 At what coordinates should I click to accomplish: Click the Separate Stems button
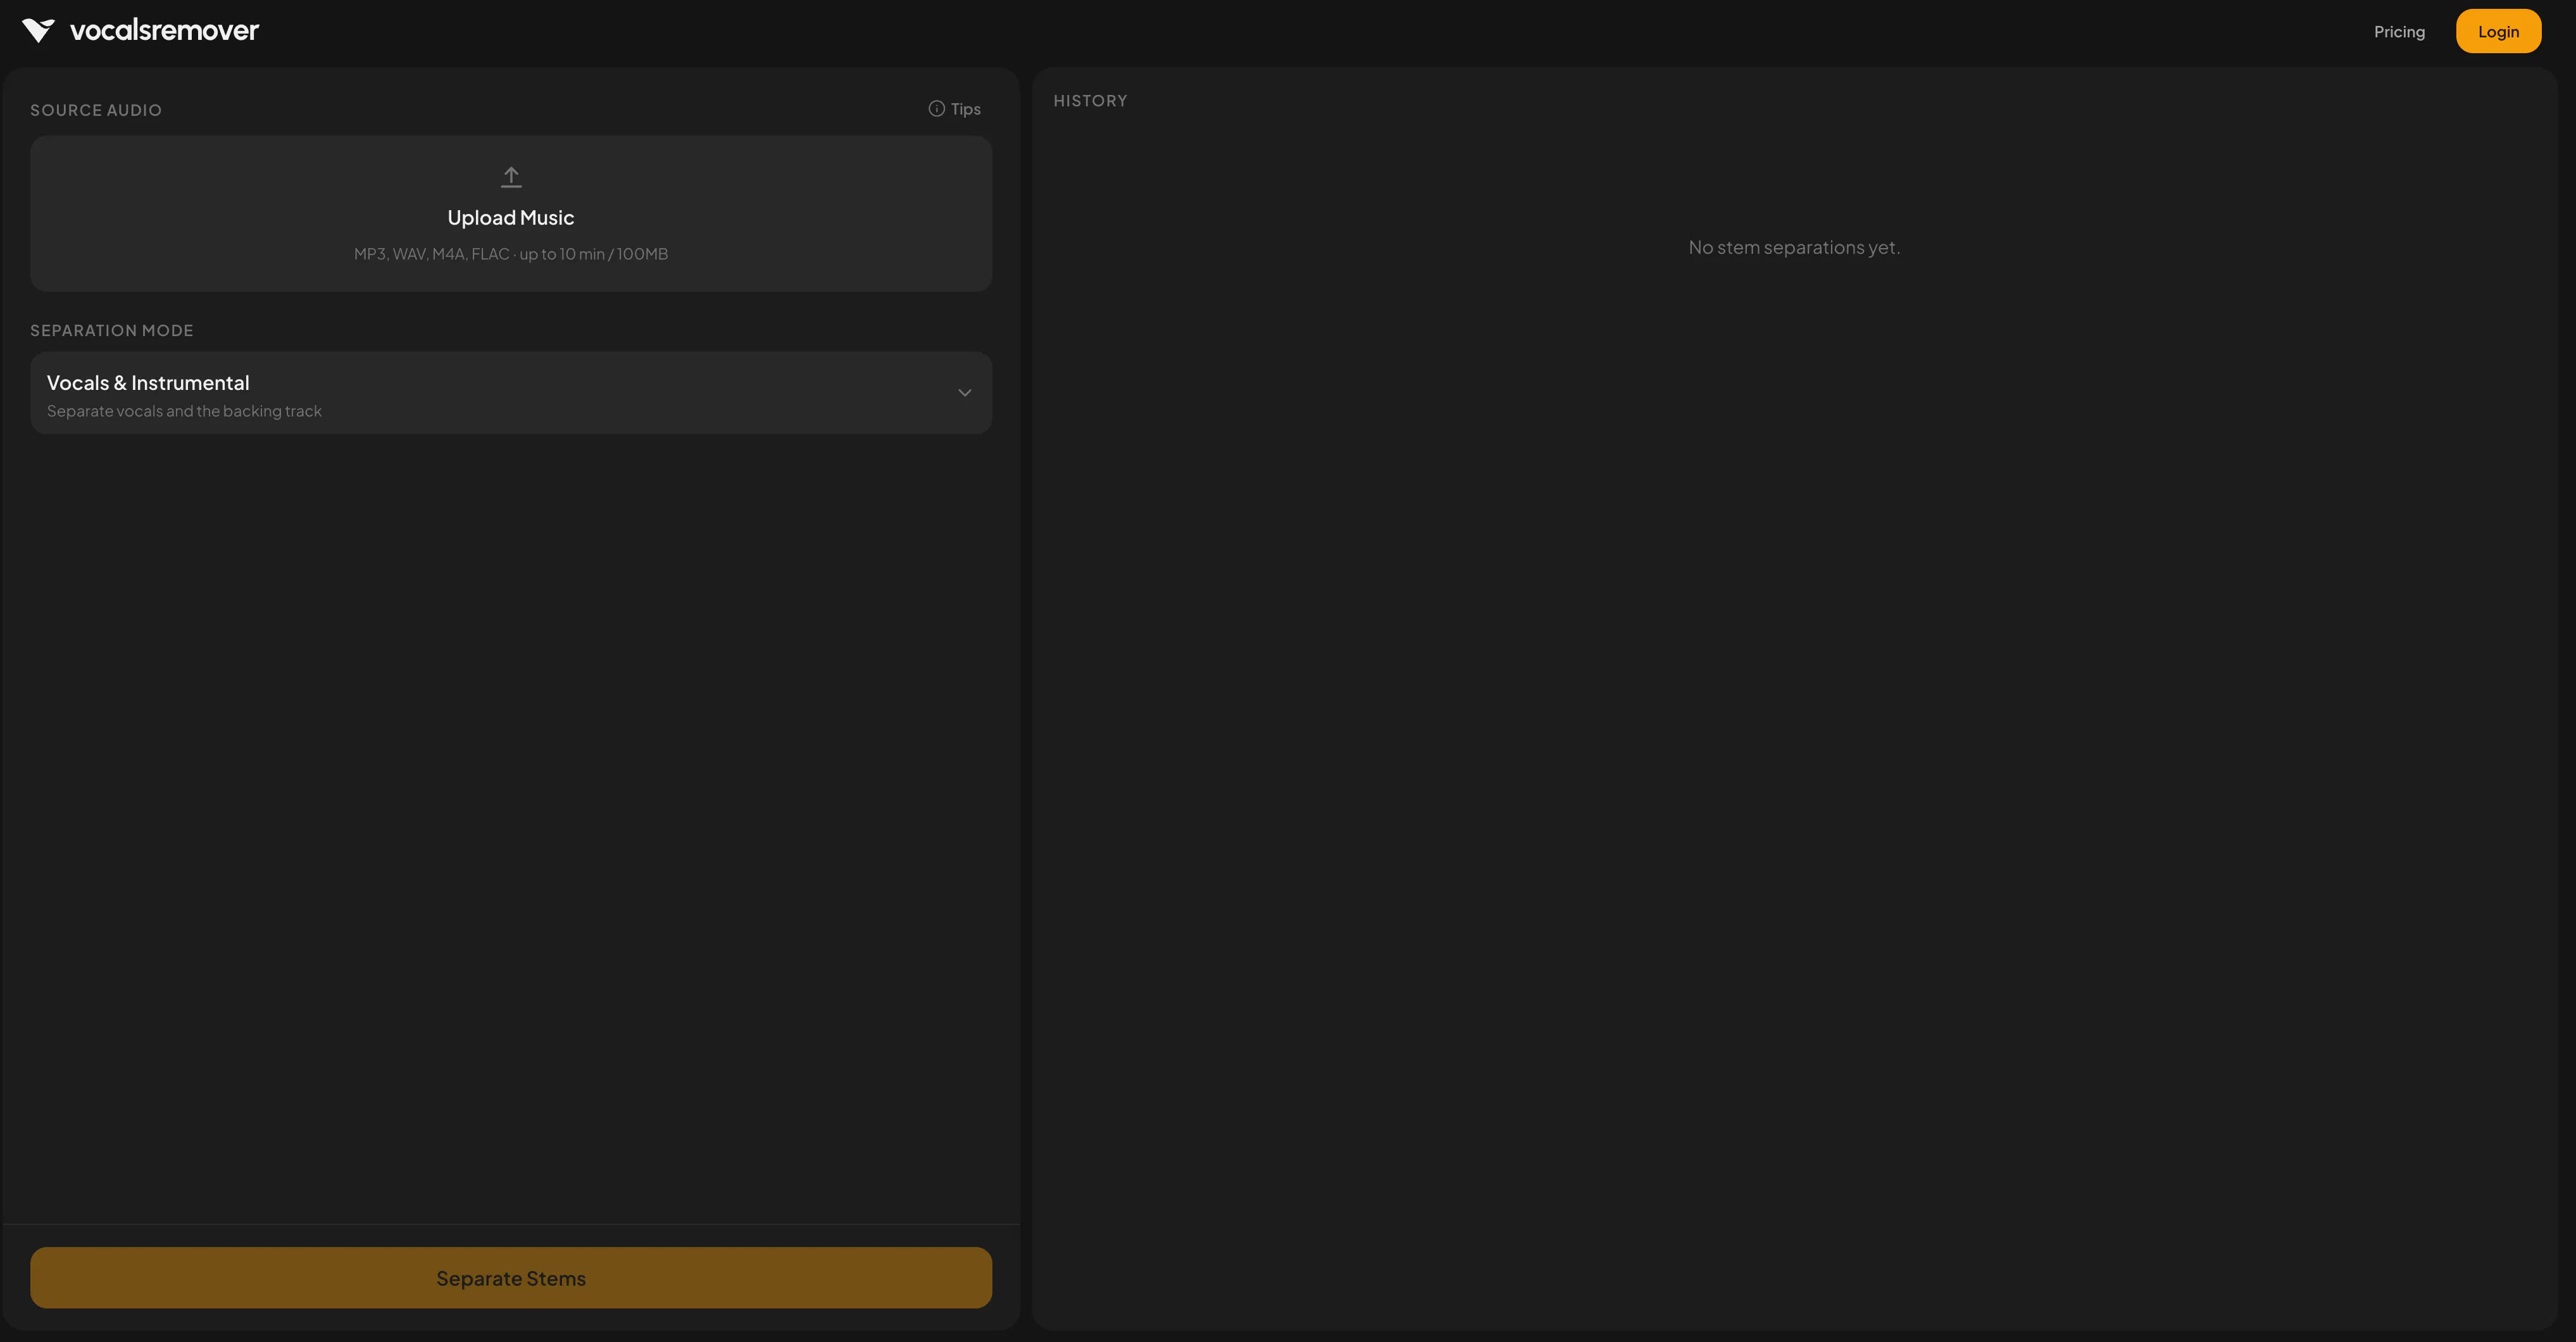coord(511,1277)
